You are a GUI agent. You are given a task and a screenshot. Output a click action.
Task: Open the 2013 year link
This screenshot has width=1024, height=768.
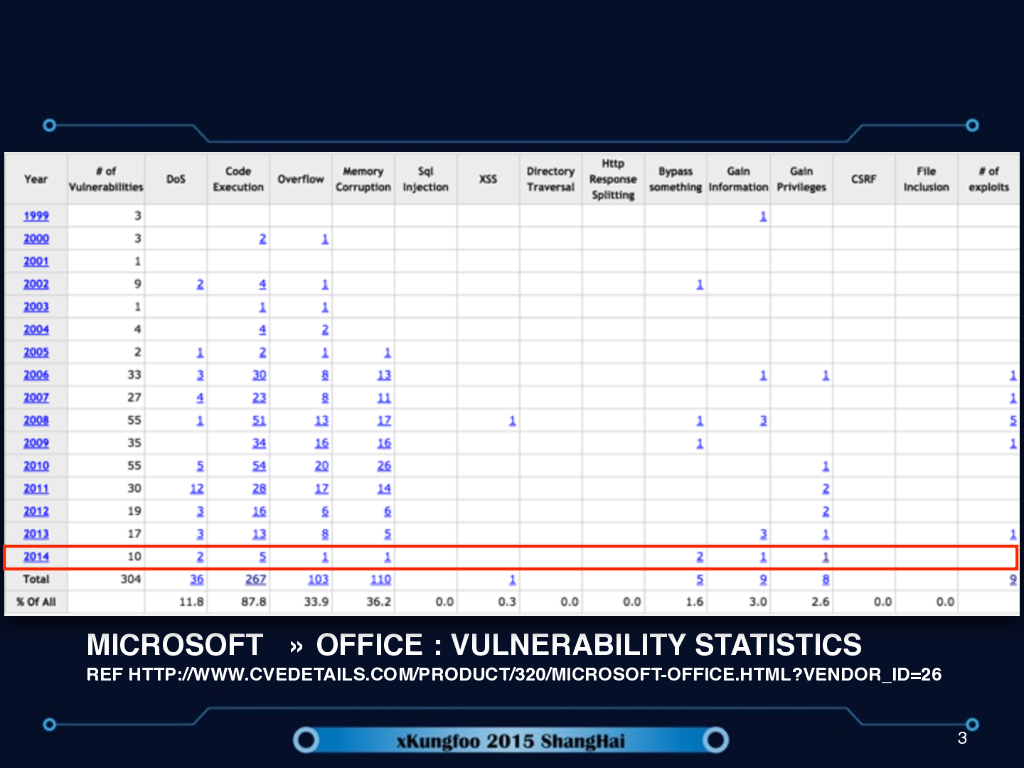[36, 534]
